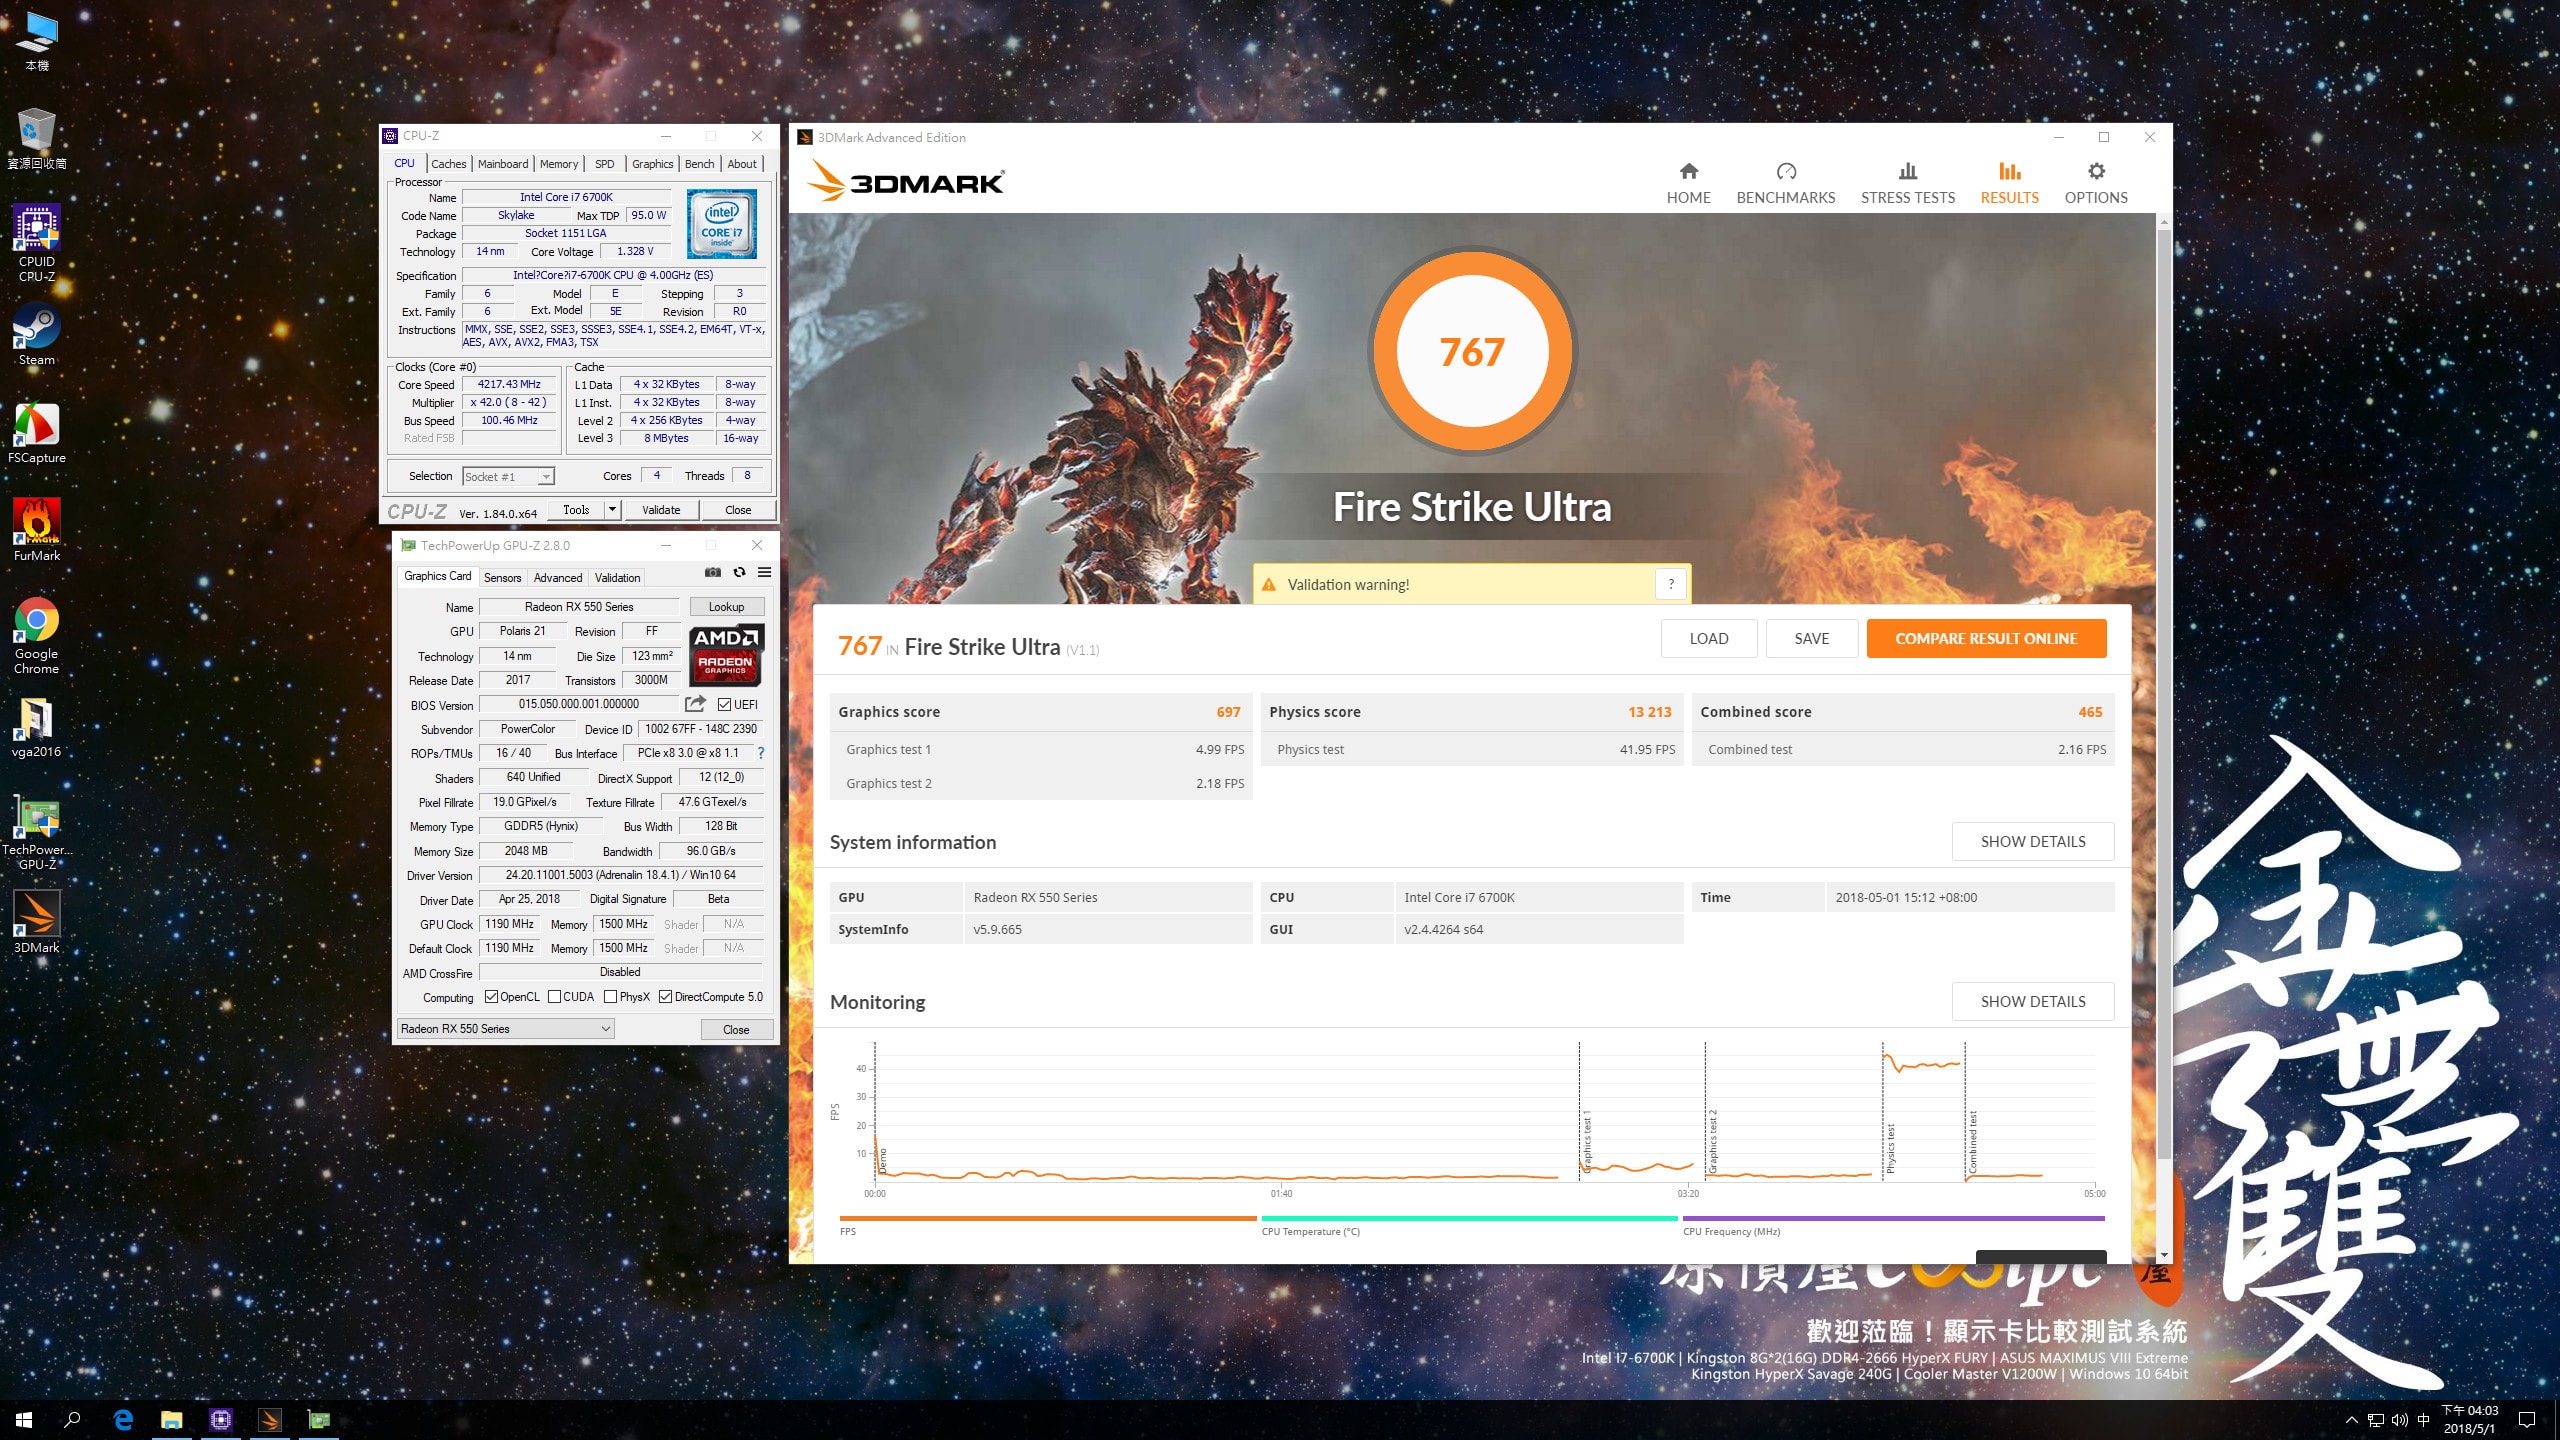This screenshot has width=2560, height=1440.
Task: Launch Microsoft Edge from taskbar
Action: [x=123, y=1419]
